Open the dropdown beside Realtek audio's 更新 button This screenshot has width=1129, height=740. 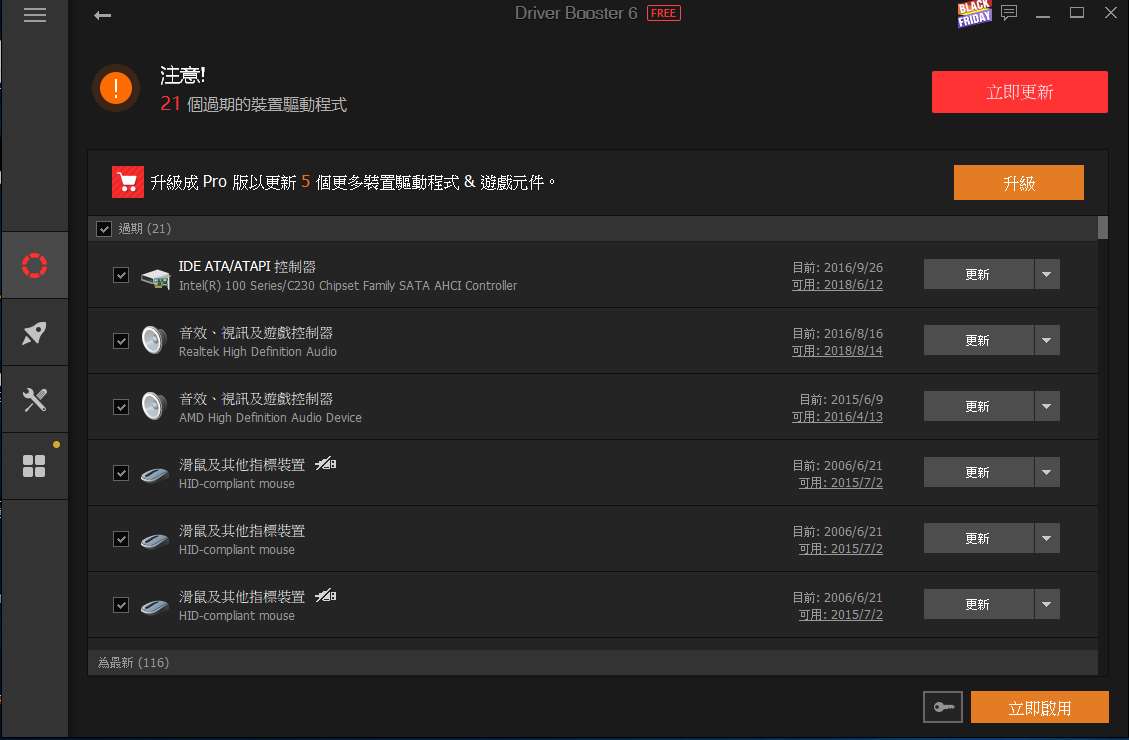(1047, 340)
